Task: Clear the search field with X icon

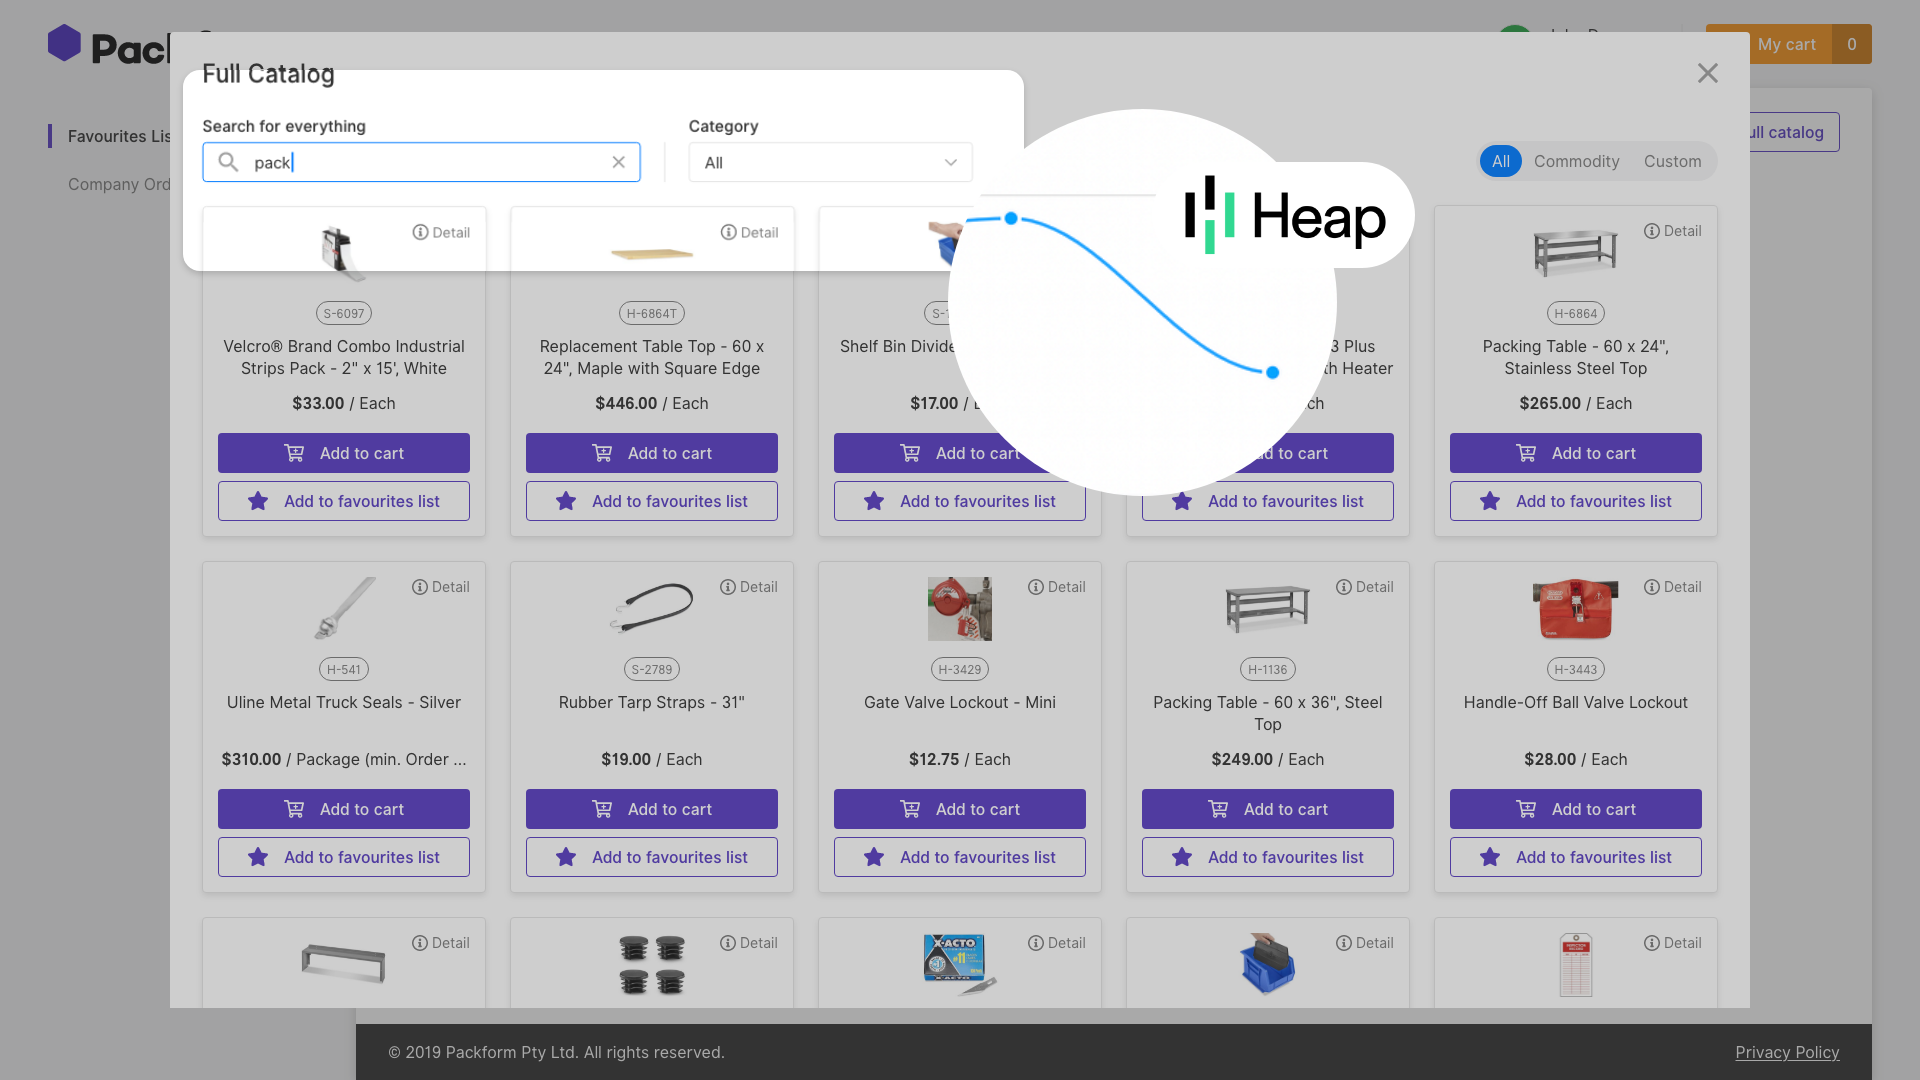Action: point(618,162)
